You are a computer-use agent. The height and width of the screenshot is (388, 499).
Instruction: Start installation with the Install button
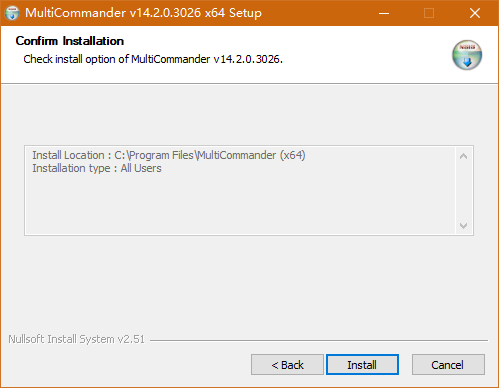click(362, 365)
